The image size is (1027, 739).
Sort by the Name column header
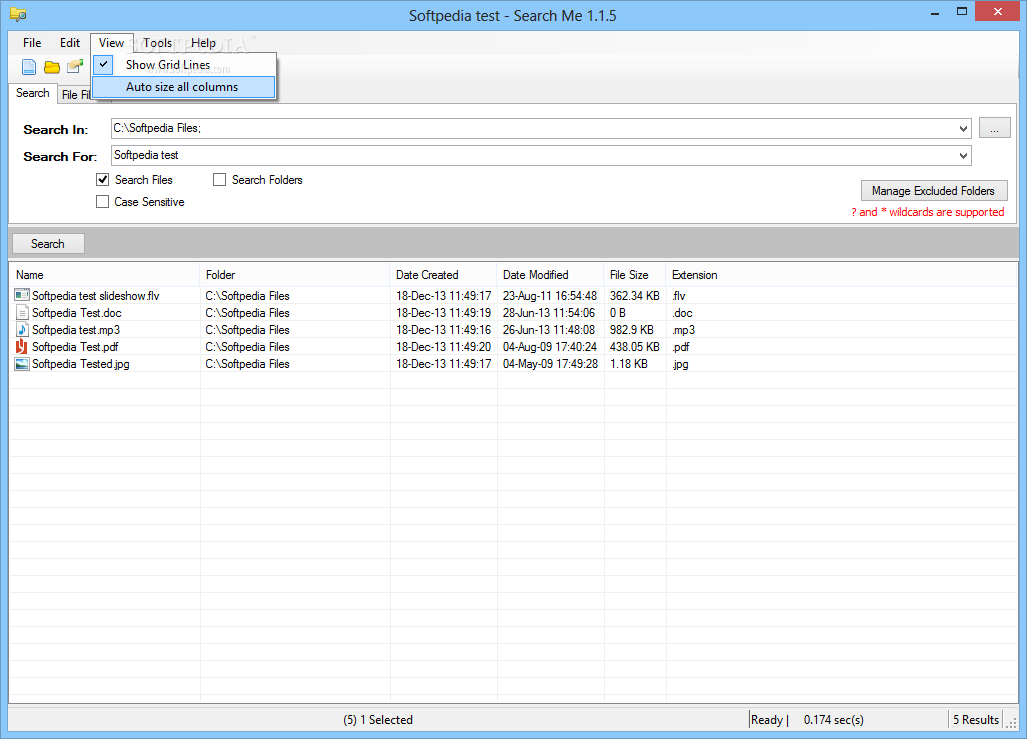105,275
